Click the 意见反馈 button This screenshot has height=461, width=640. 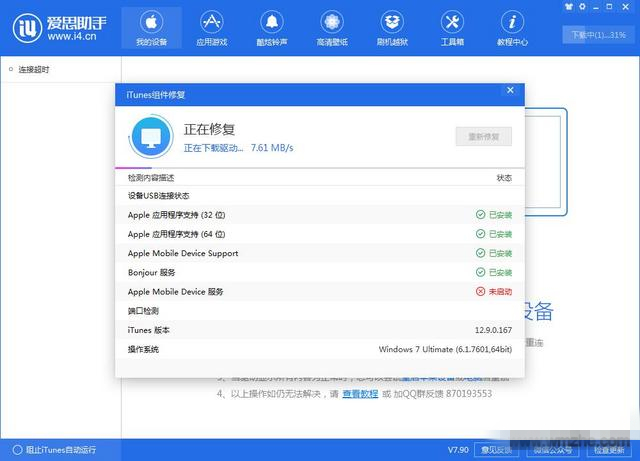tap(496, 450)
